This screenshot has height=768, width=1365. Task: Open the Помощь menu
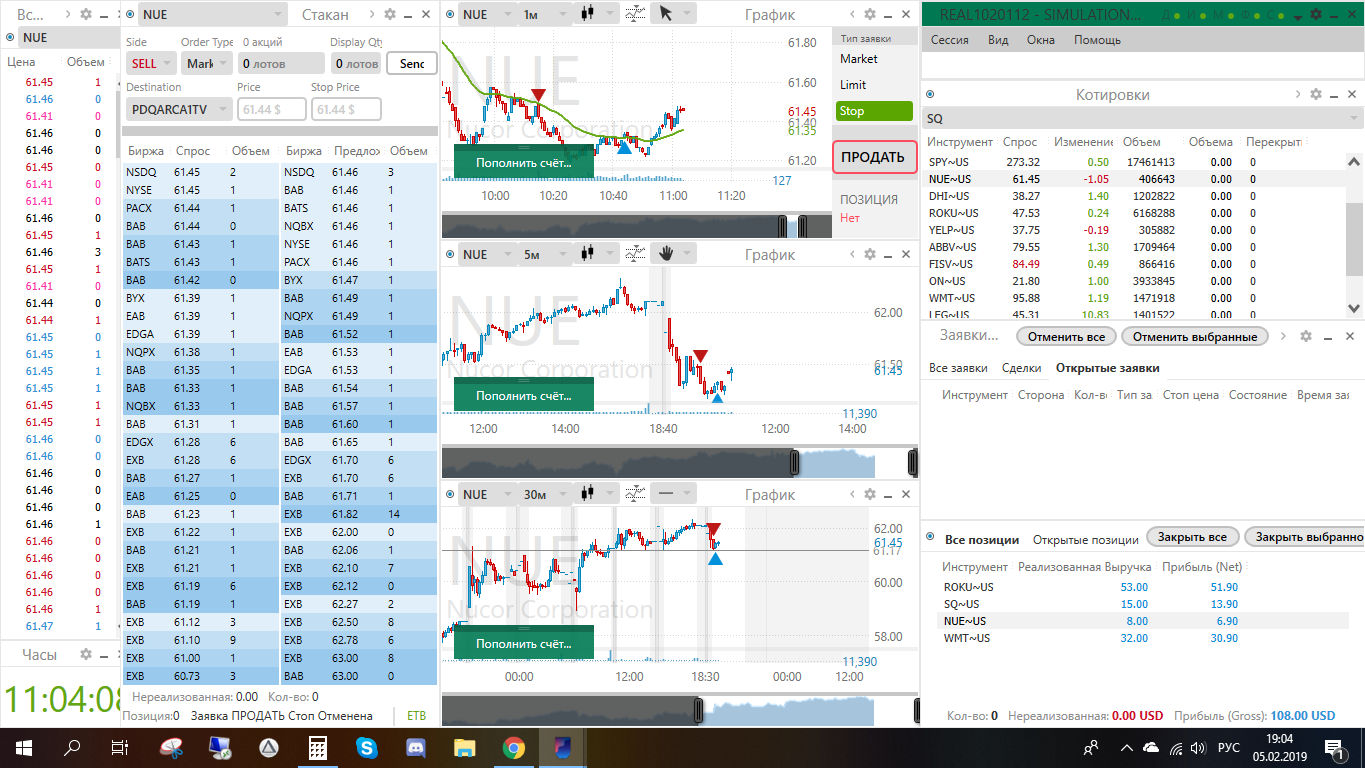coord(1097,40)
